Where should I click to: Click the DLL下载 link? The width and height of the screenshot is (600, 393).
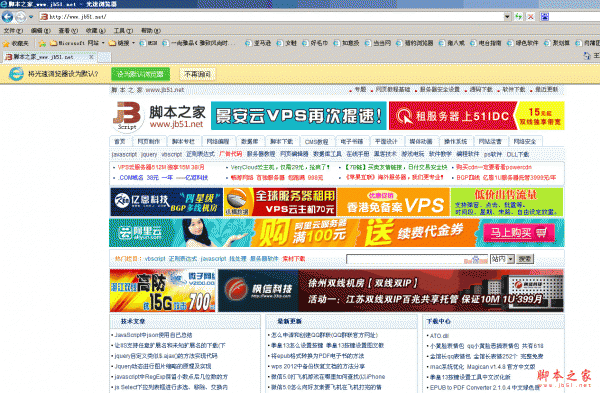pos(518,154)
